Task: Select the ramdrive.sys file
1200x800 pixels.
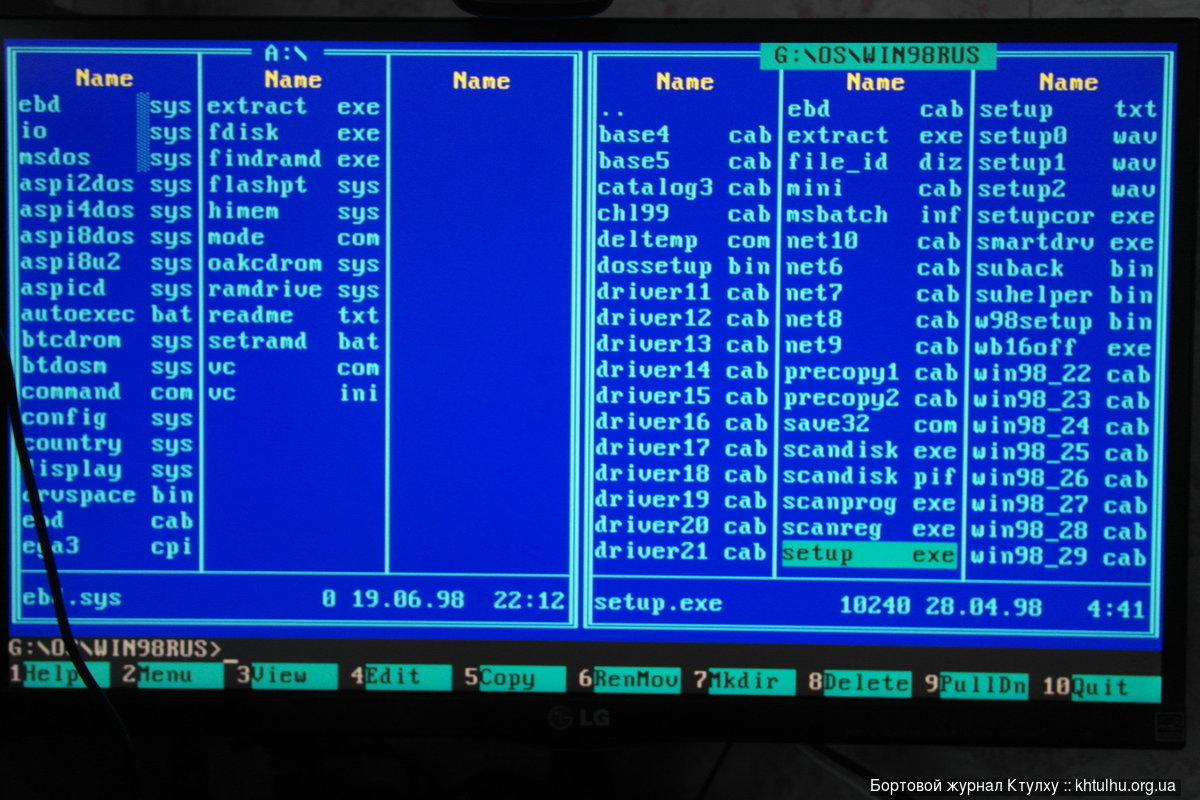Action: pos(294,289)
